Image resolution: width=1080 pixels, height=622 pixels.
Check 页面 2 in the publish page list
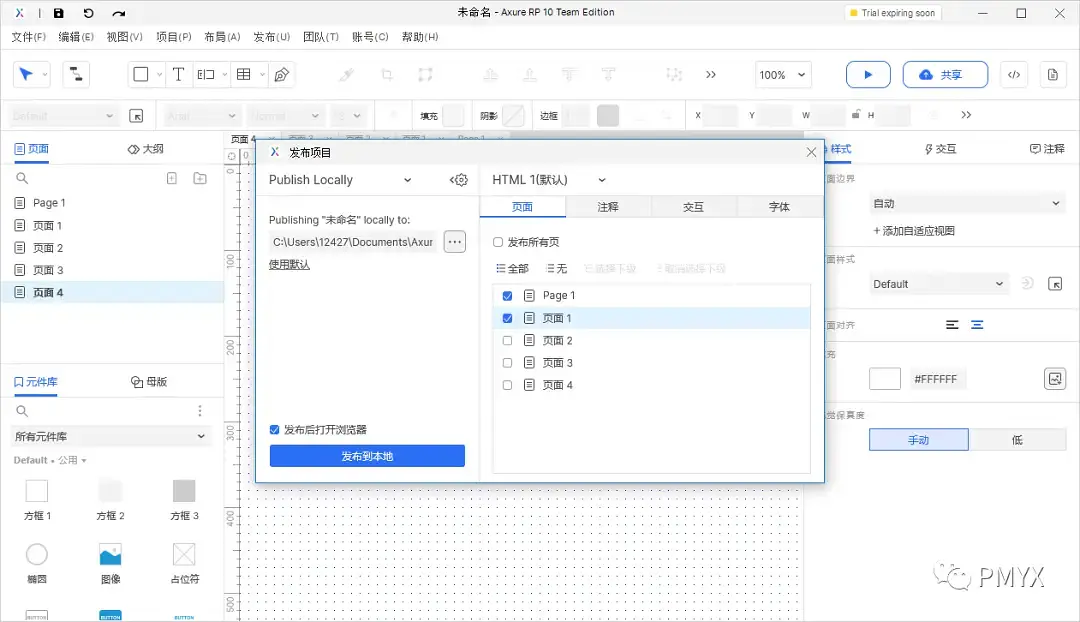point(507,340)
